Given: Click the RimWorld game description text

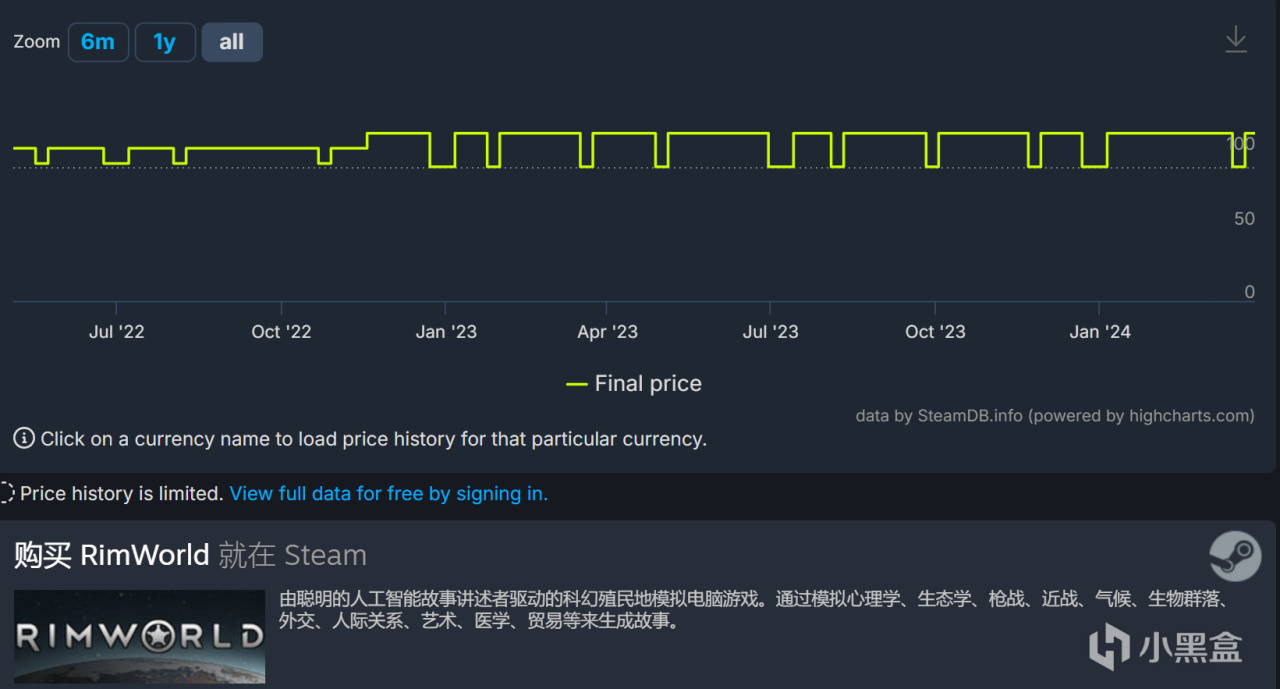Looking at the screenshot, I should [x=752, y=610].
